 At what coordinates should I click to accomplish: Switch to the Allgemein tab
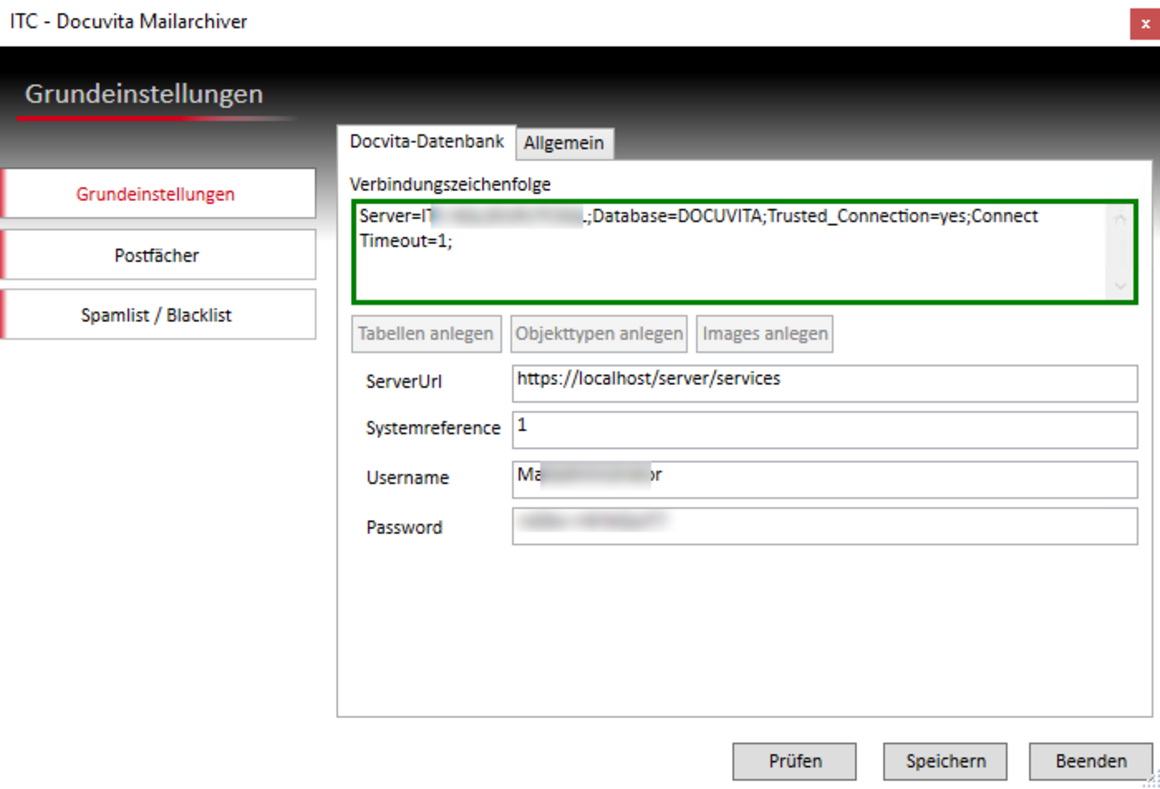pyautogui.click(x=564, y=143)
